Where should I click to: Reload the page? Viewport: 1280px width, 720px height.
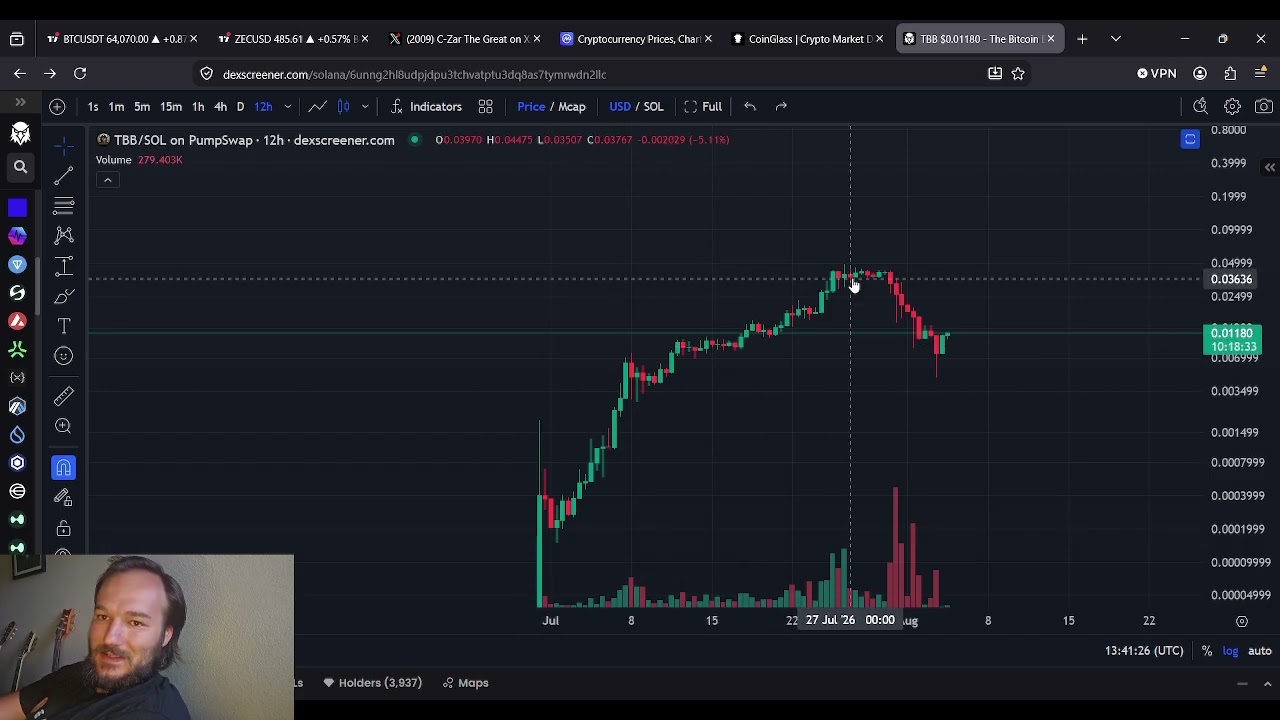pos(80,73)
